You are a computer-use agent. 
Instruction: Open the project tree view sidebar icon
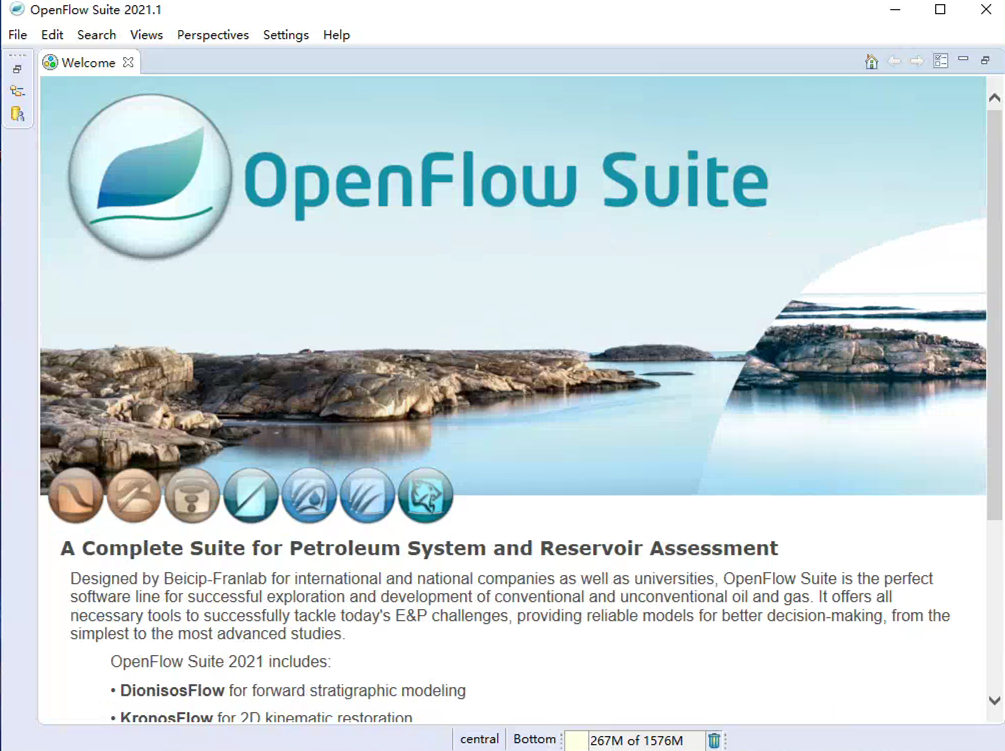17,91
